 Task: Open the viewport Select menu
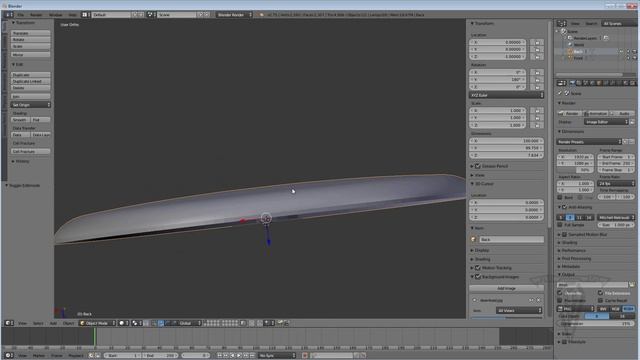(38, 323)
